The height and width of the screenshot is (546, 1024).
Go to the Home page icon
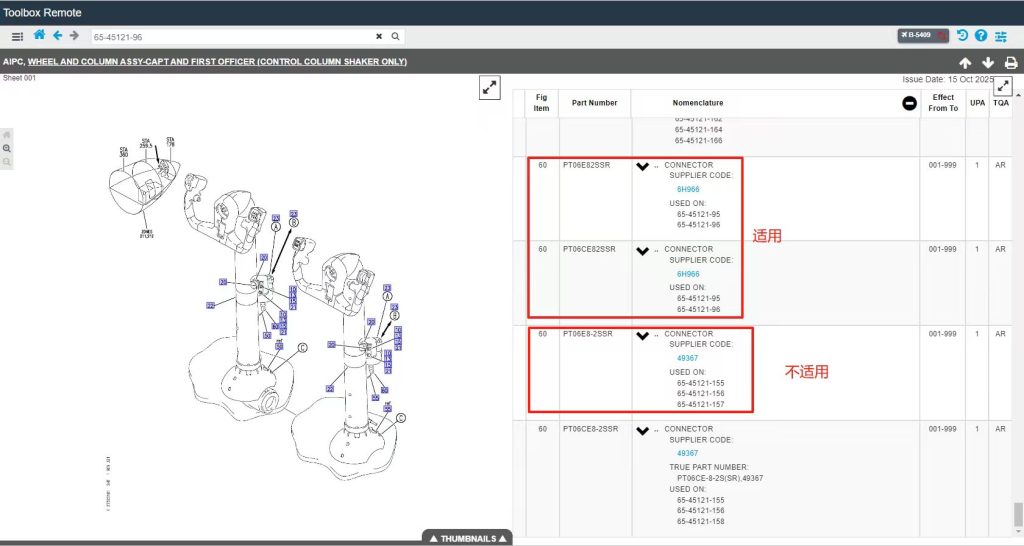(39, 35)
